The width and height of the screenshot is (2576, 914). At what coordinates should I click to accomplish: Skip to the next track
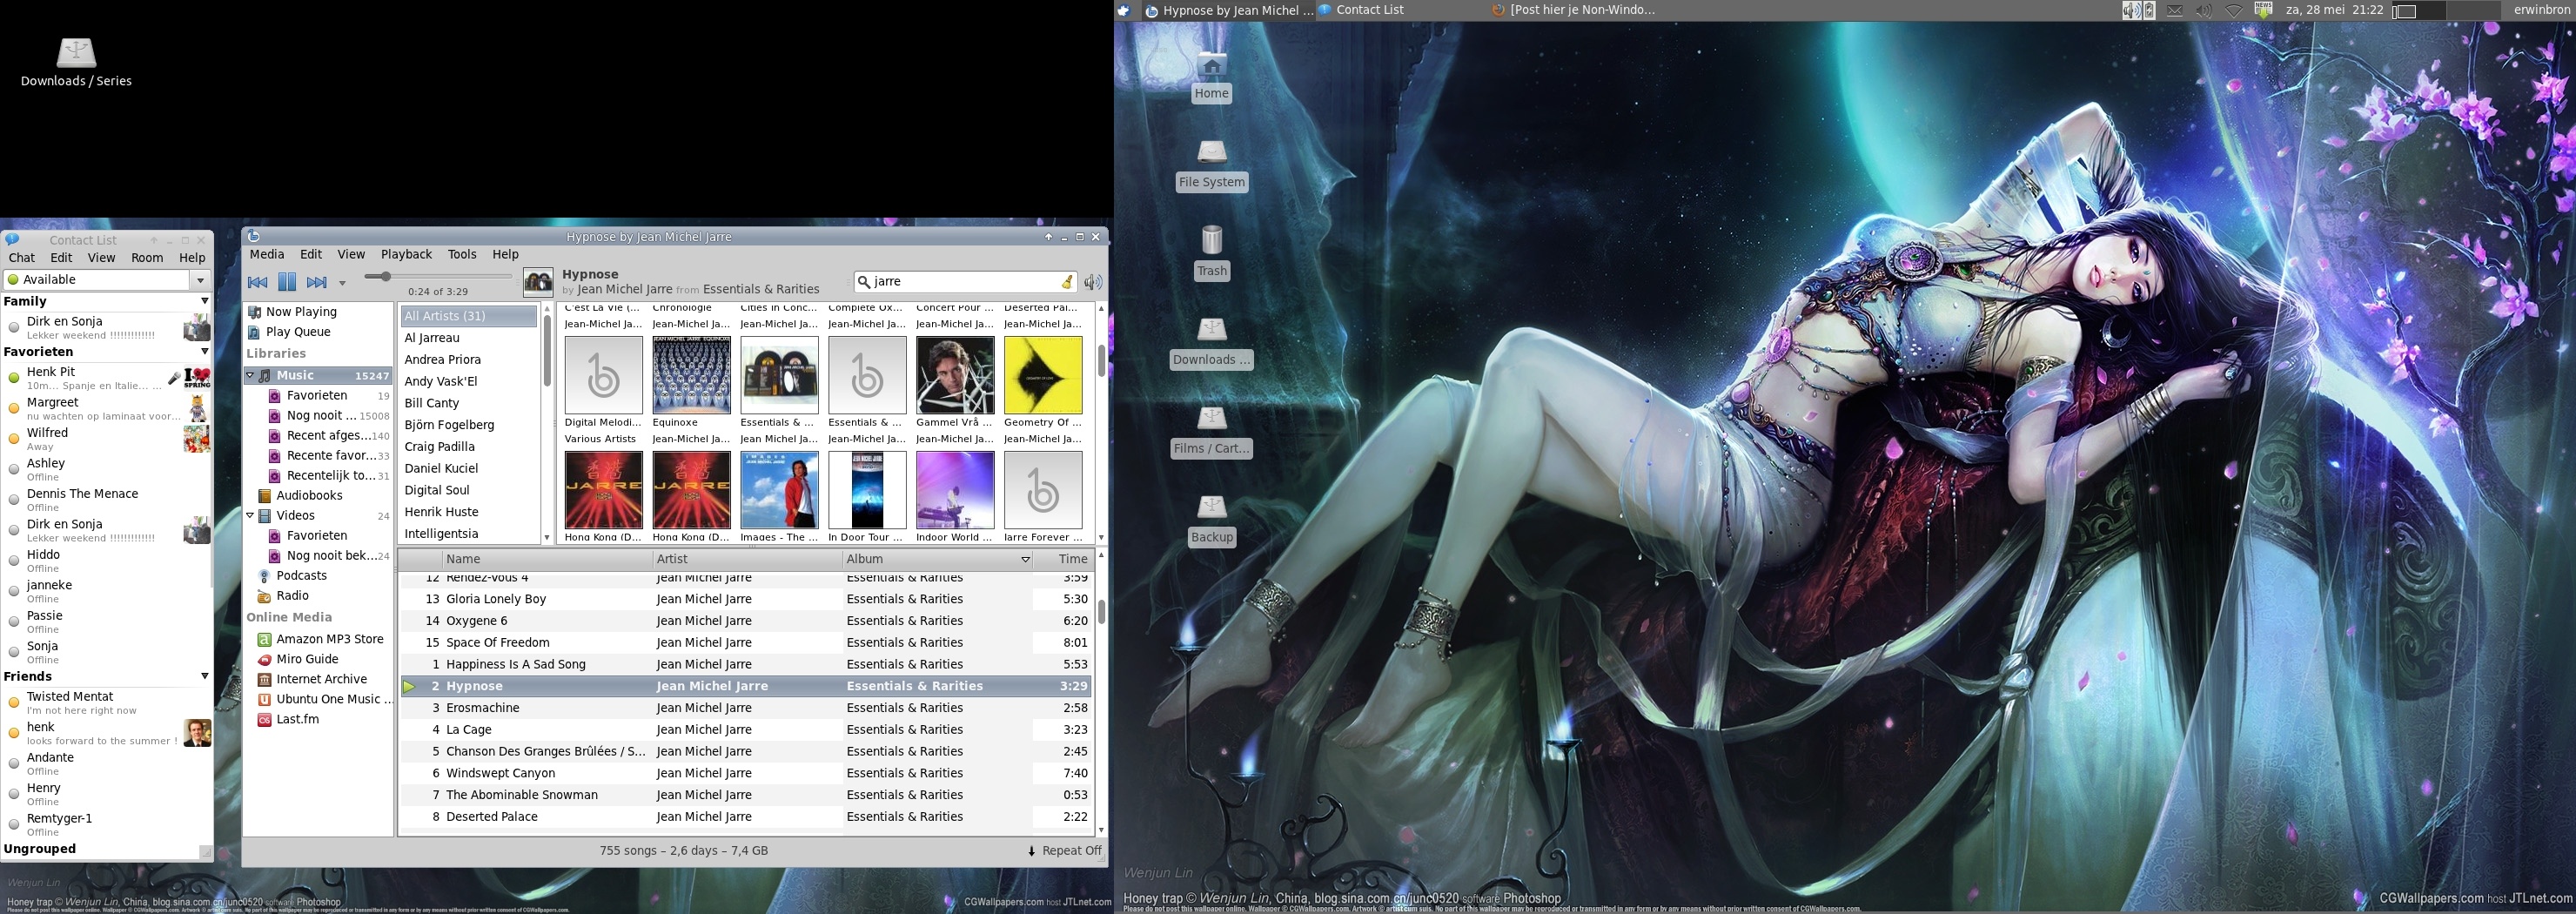316,283
